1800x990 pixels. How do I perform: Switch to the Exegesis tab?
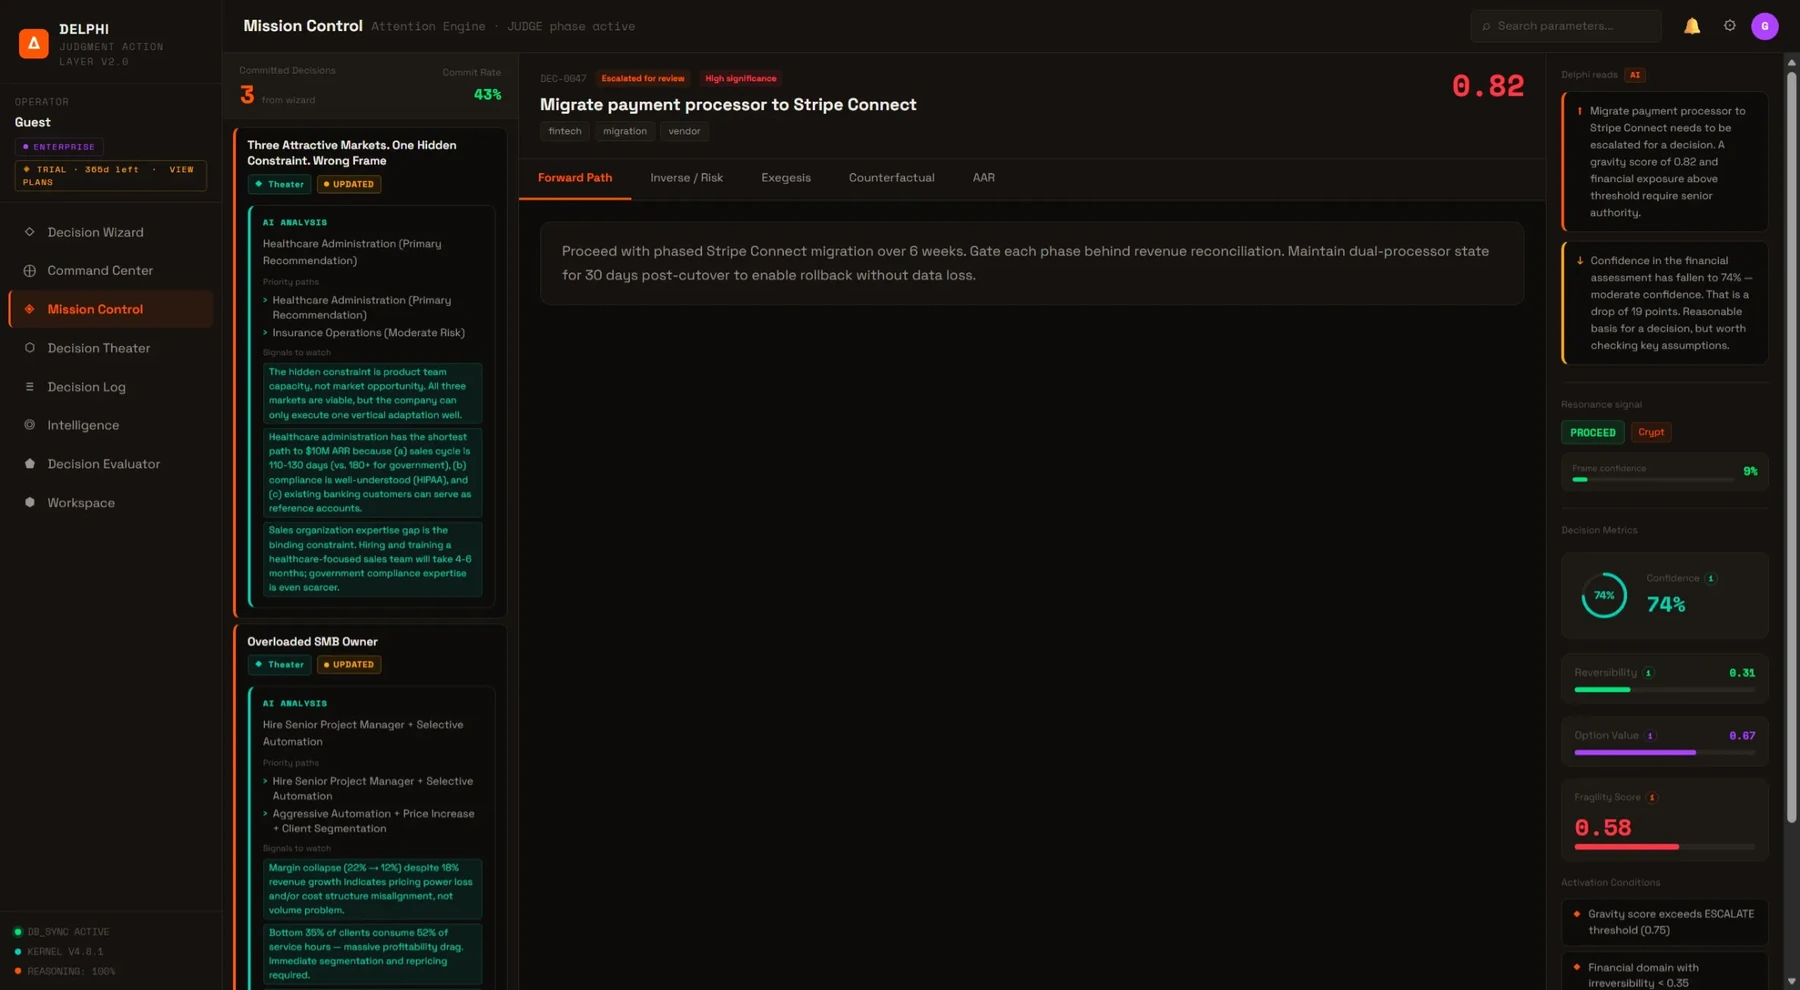click(x=786, y=178)
